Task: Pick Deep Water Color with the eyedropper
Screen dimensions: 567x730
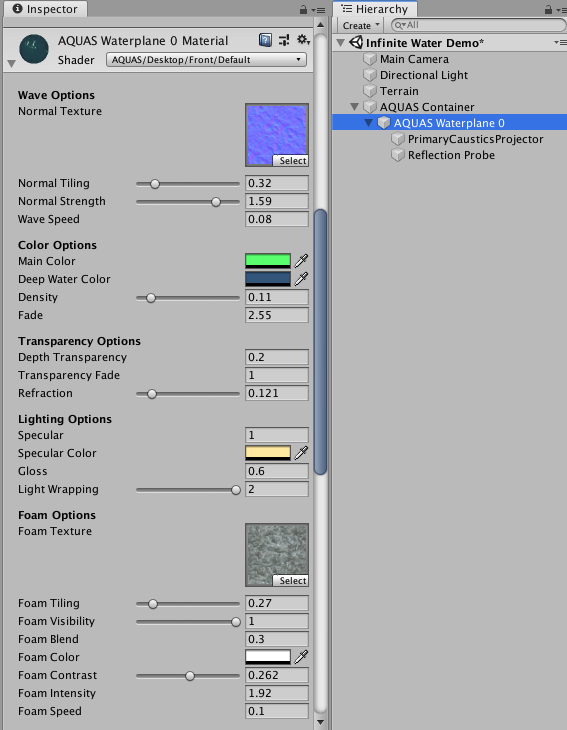Action: 301,279
